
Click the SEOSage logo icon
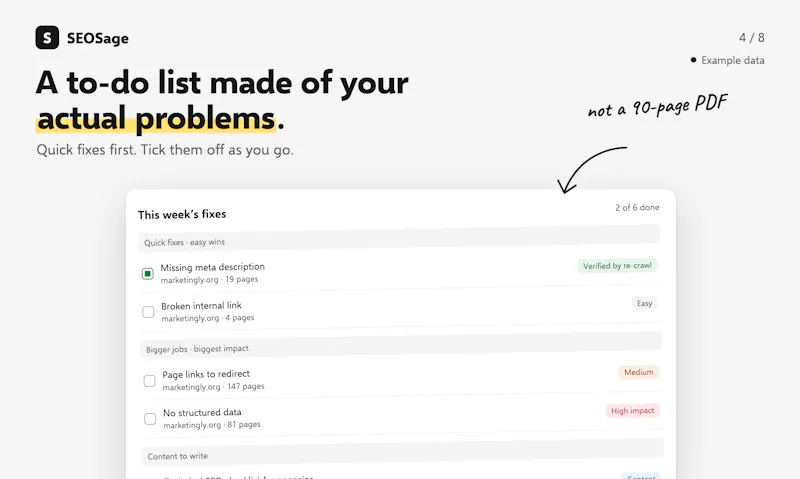(47, 38)
